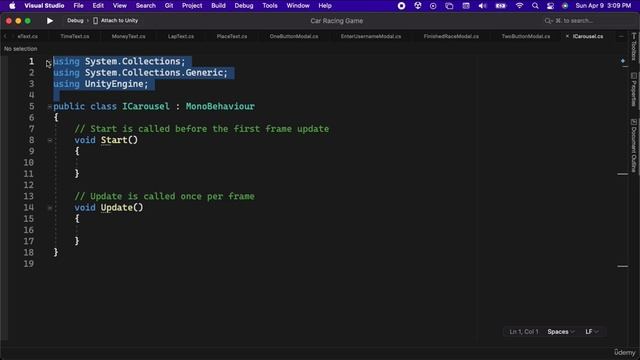Show the tab overflow list
Viewport: 640px width, 360px height.
pos(621,36)
